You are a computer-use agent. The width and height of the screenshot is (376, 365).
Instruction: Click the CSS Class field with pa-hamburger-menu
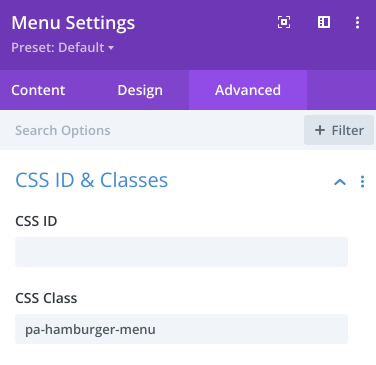181,329
